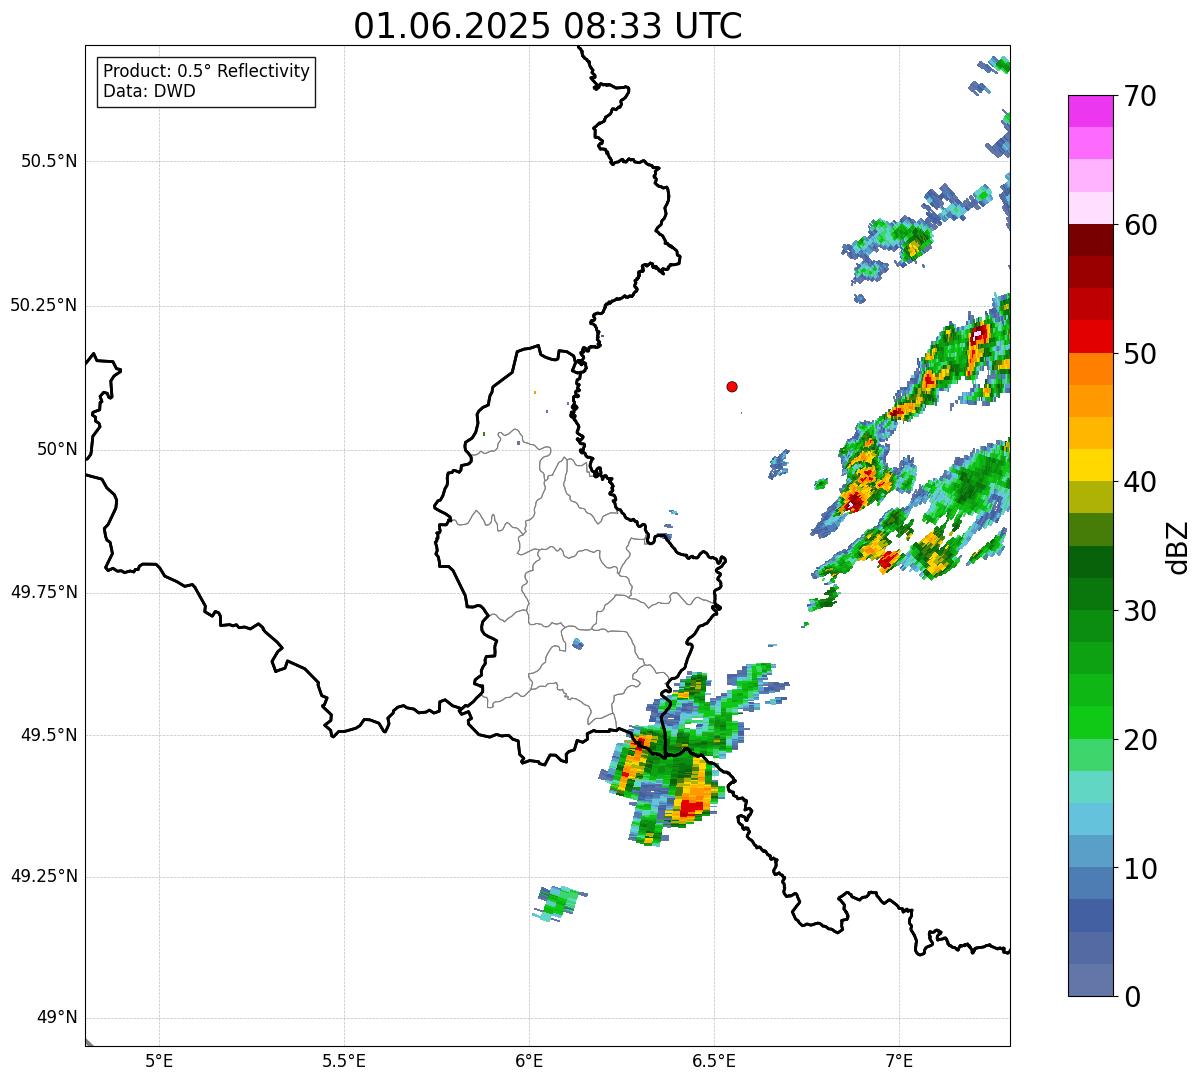Click the 5.5°E longitude label
The height and width of the screenshot is (1081, 1202).
click(x=344, y=1060)
